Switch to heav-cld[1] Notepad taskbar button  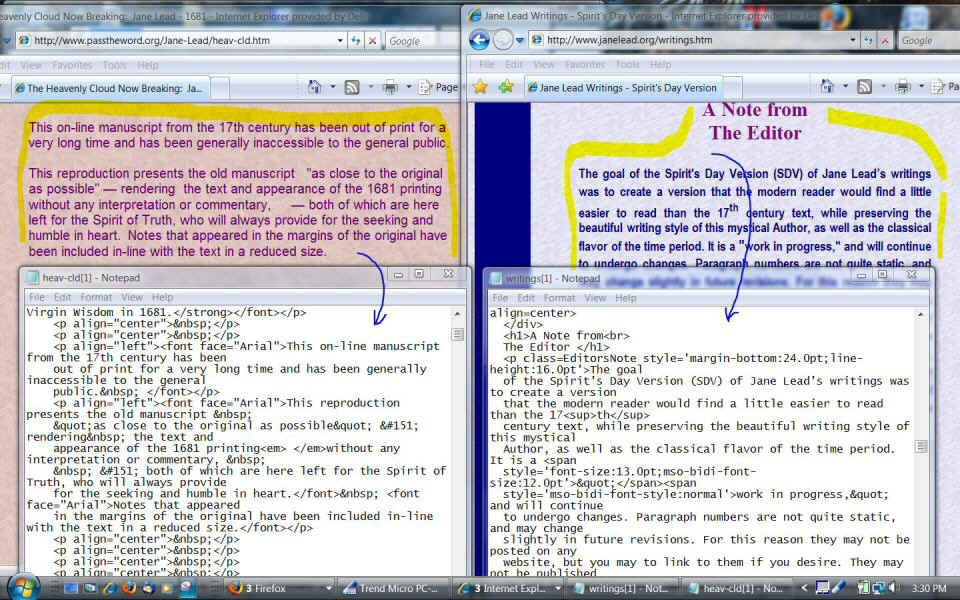click(737, 588)
